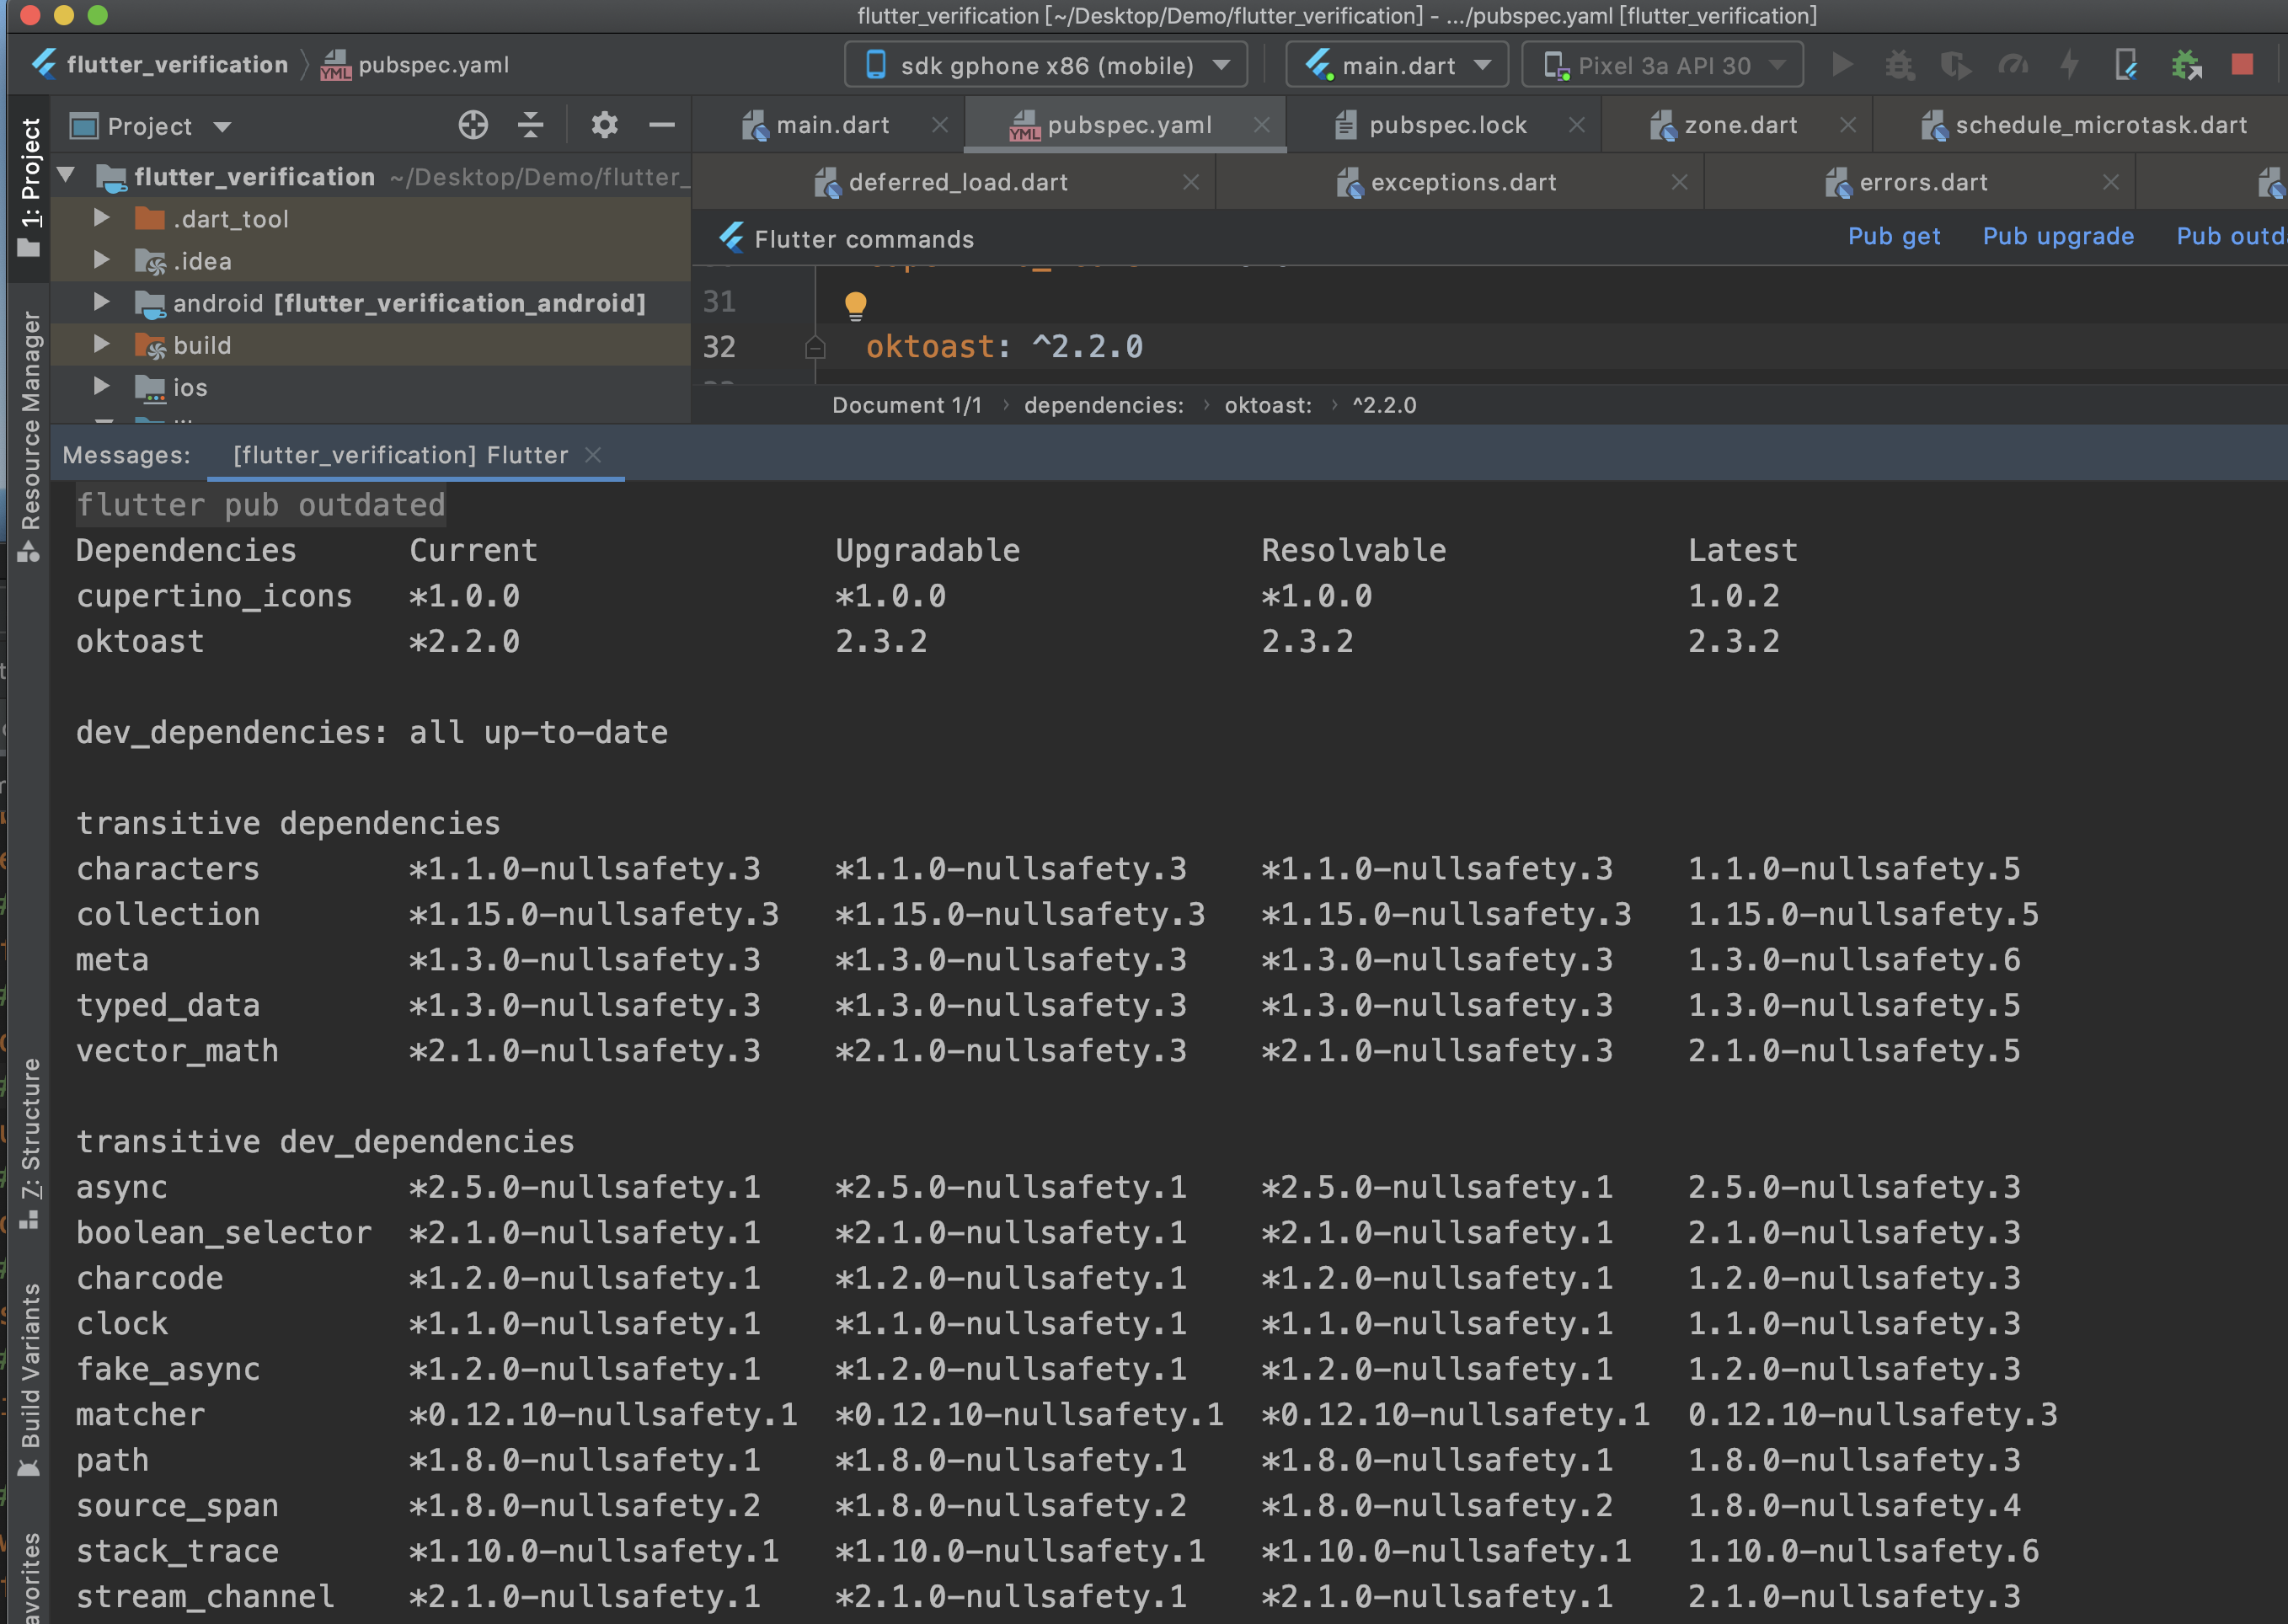Click the Pub get link
2288x1624 pixels.
tap(1893, 236)
